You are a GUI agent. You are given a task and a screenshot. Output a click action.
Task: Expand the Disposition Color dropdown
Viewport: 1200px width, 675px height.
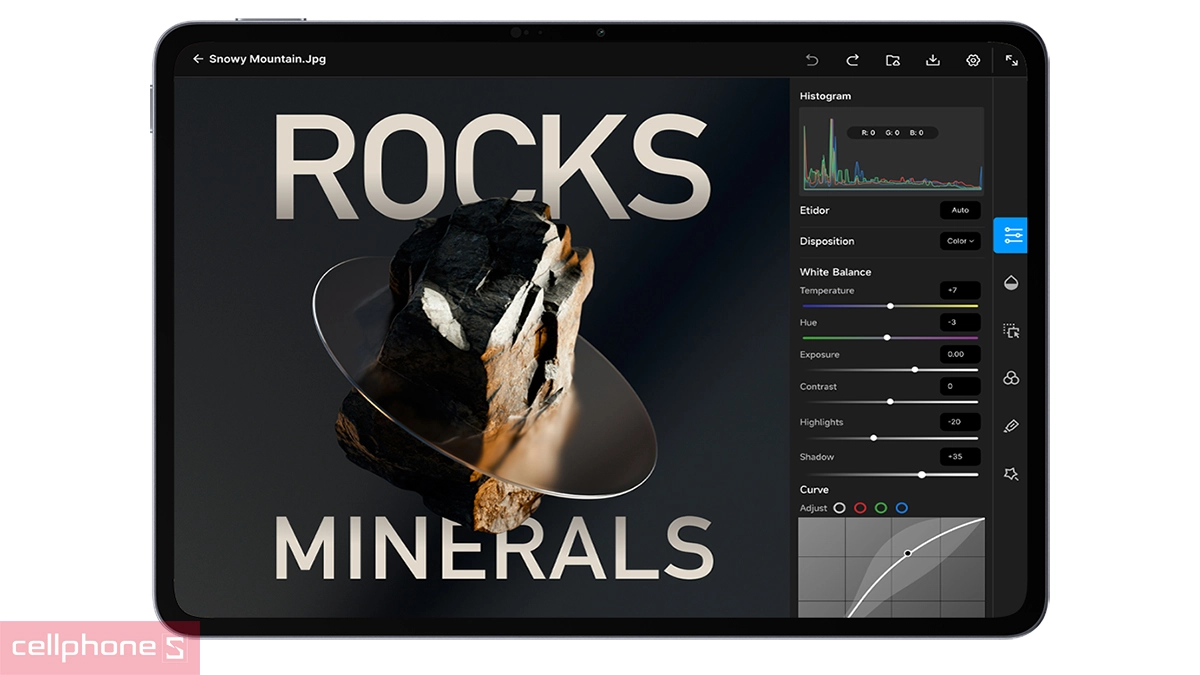pos(960,241)
